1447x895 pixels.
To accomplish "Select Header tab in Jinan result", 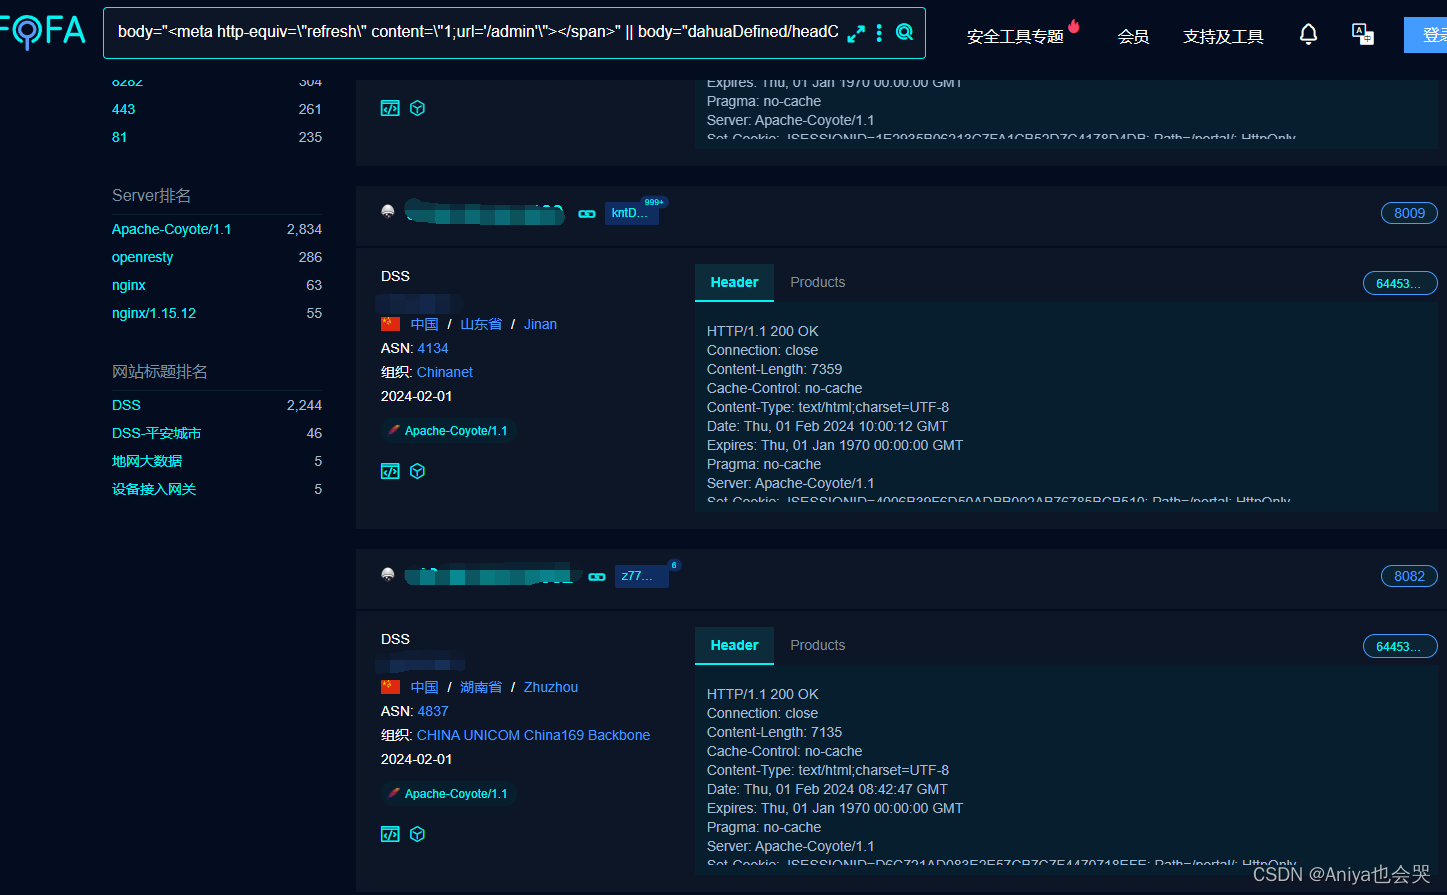I will [734, 282].
